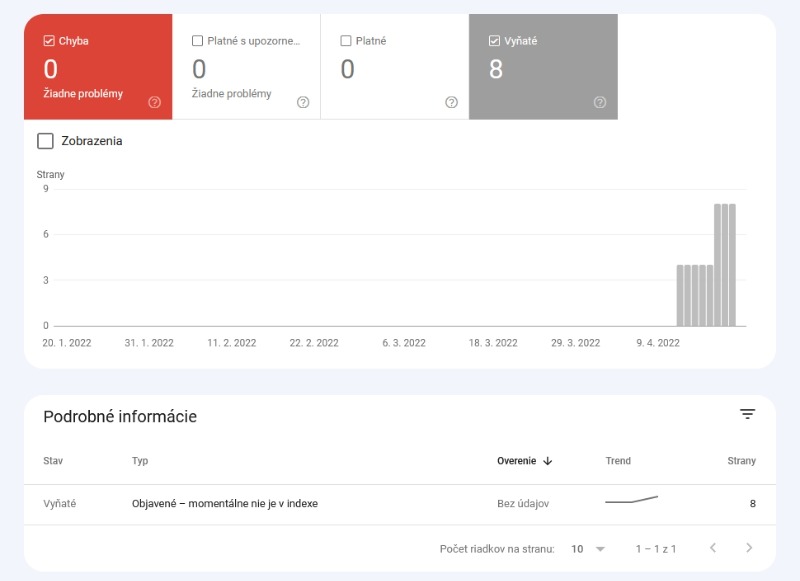The width and height of the screenshot is (800, 581).
Task: Open rows per page dropdown
Action: [x=588, y=549]
